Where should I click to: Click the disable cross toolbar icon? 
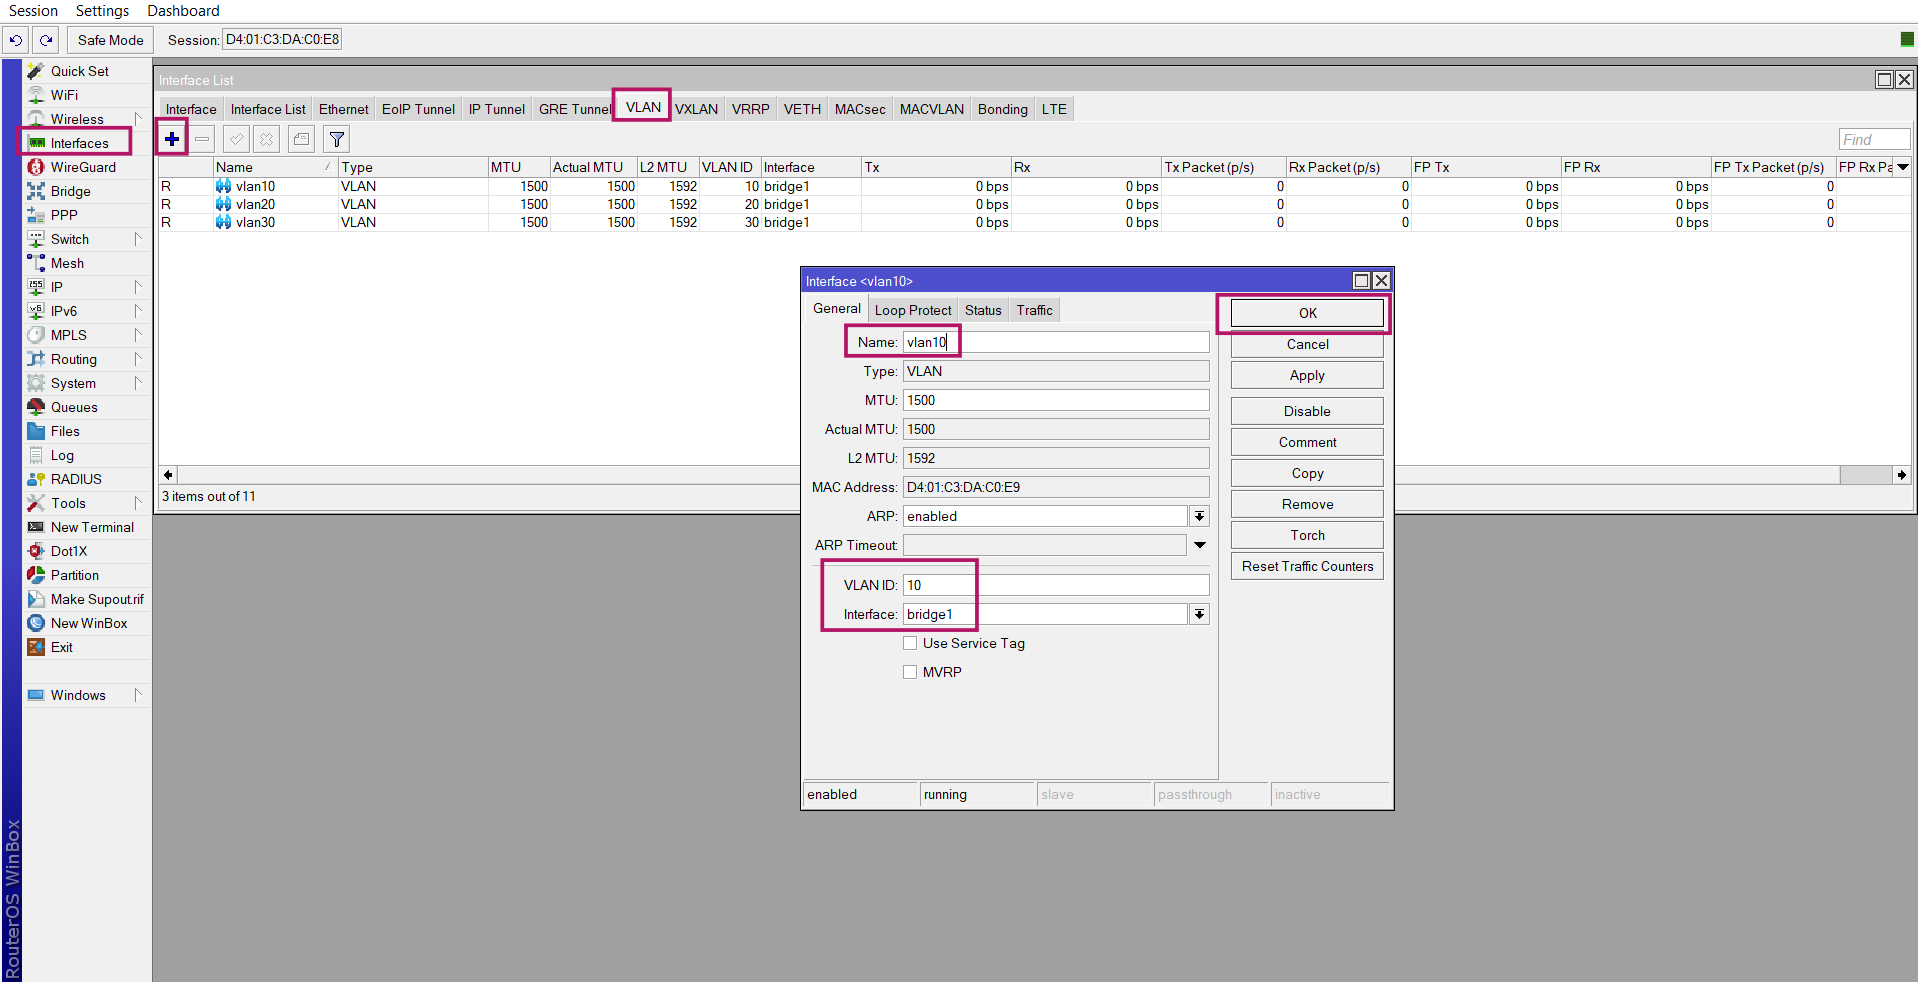point(267,139)
